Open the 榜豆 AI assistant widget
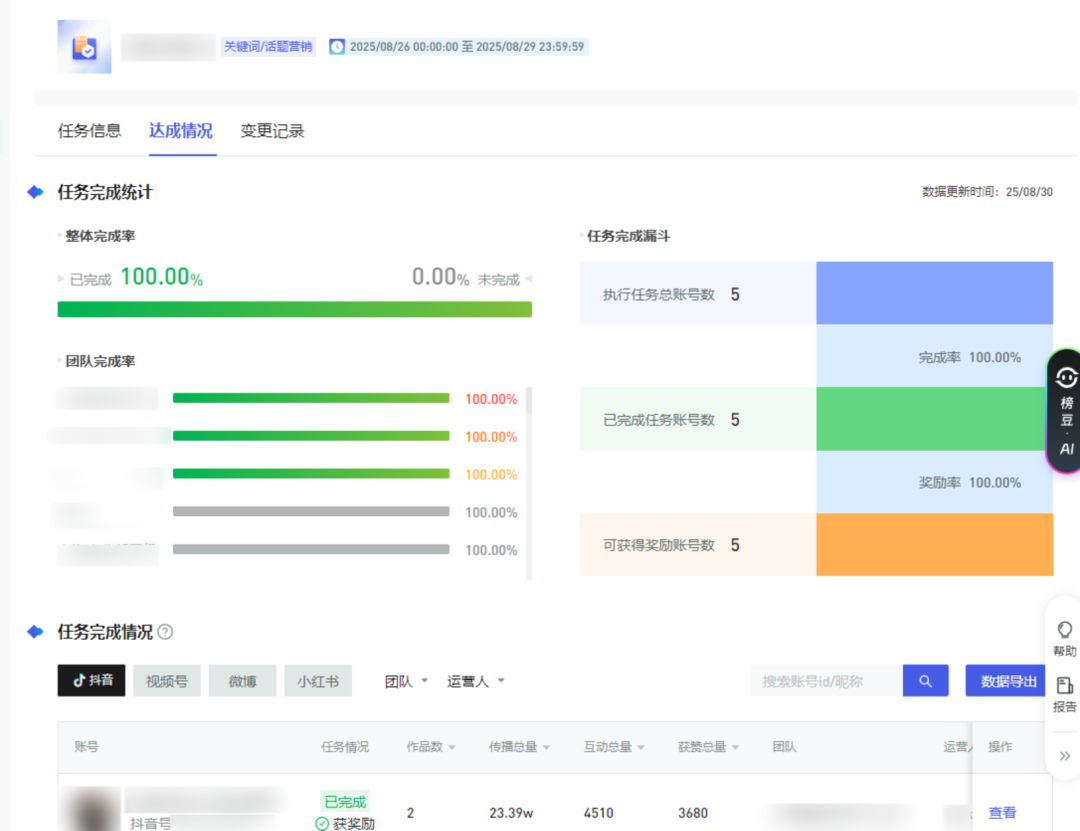Image resolution: width=1080 pixels, height=831 pixels. [1066, 411]
